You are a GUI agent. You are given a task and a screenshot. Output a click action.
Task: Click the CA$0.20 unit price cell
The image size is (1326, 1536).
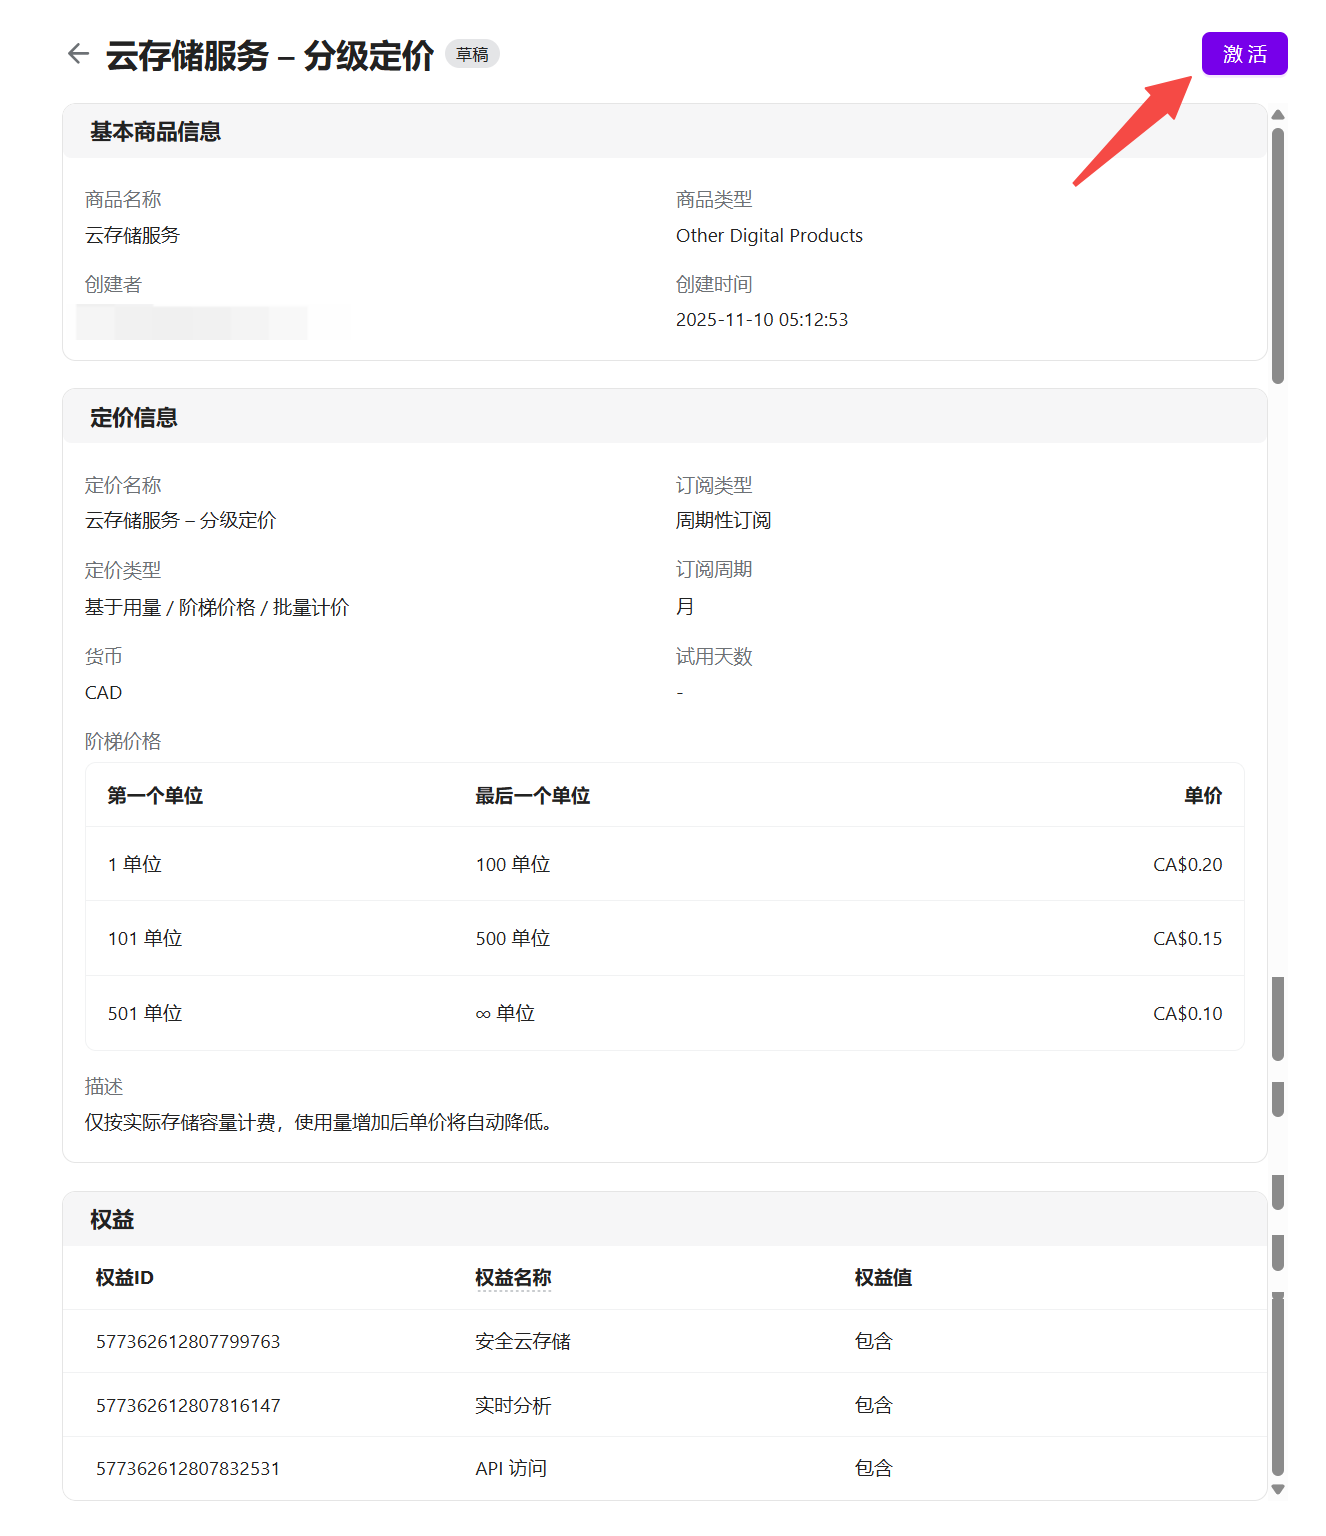coord(1187,864)
